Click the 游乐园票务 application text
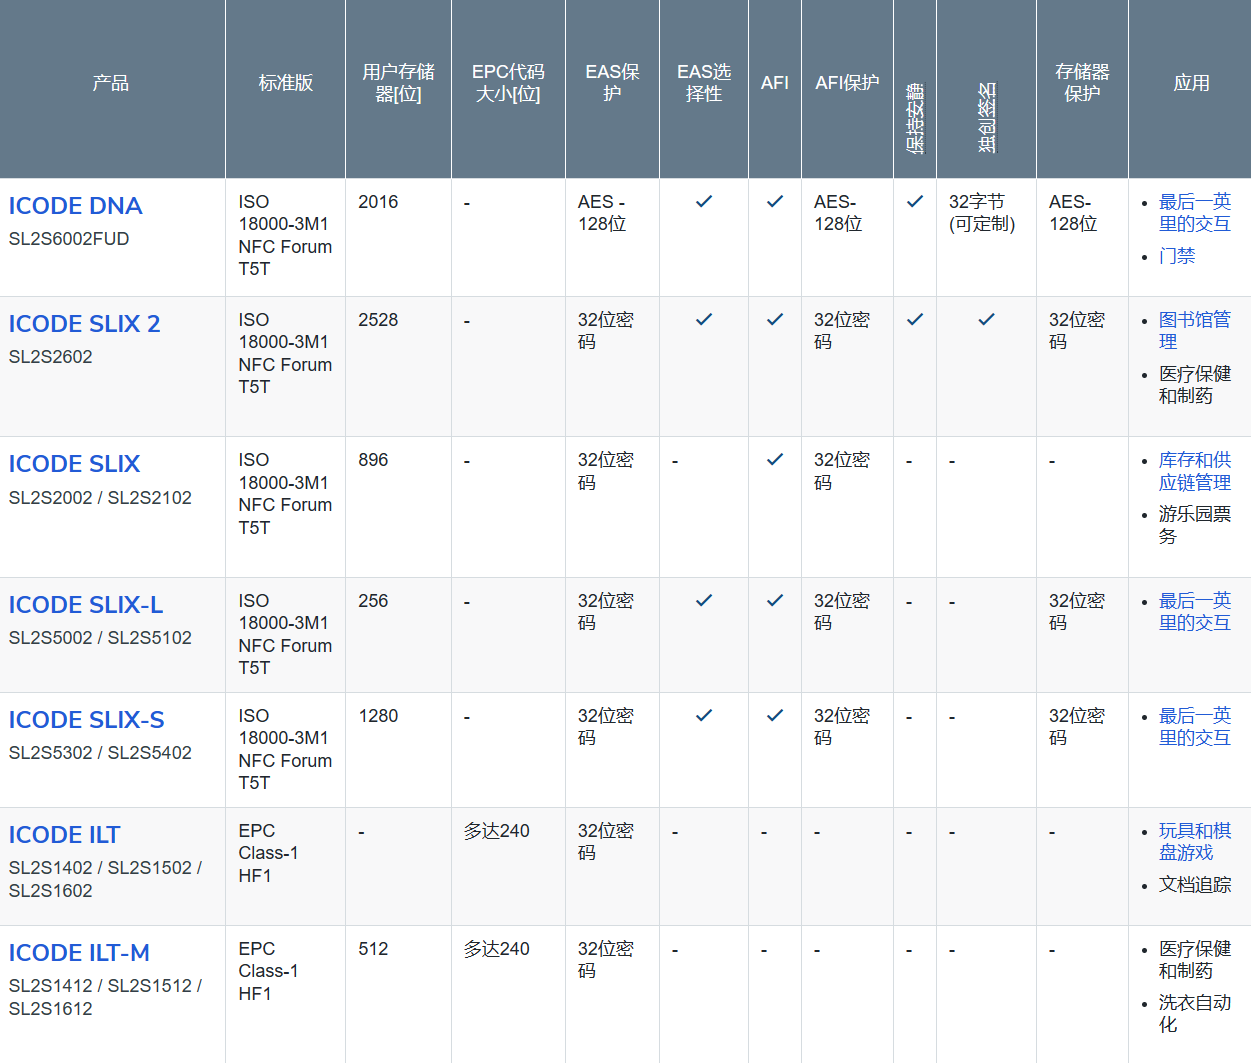This screenshot has height=1063, width=1251. coord(1194,525)
